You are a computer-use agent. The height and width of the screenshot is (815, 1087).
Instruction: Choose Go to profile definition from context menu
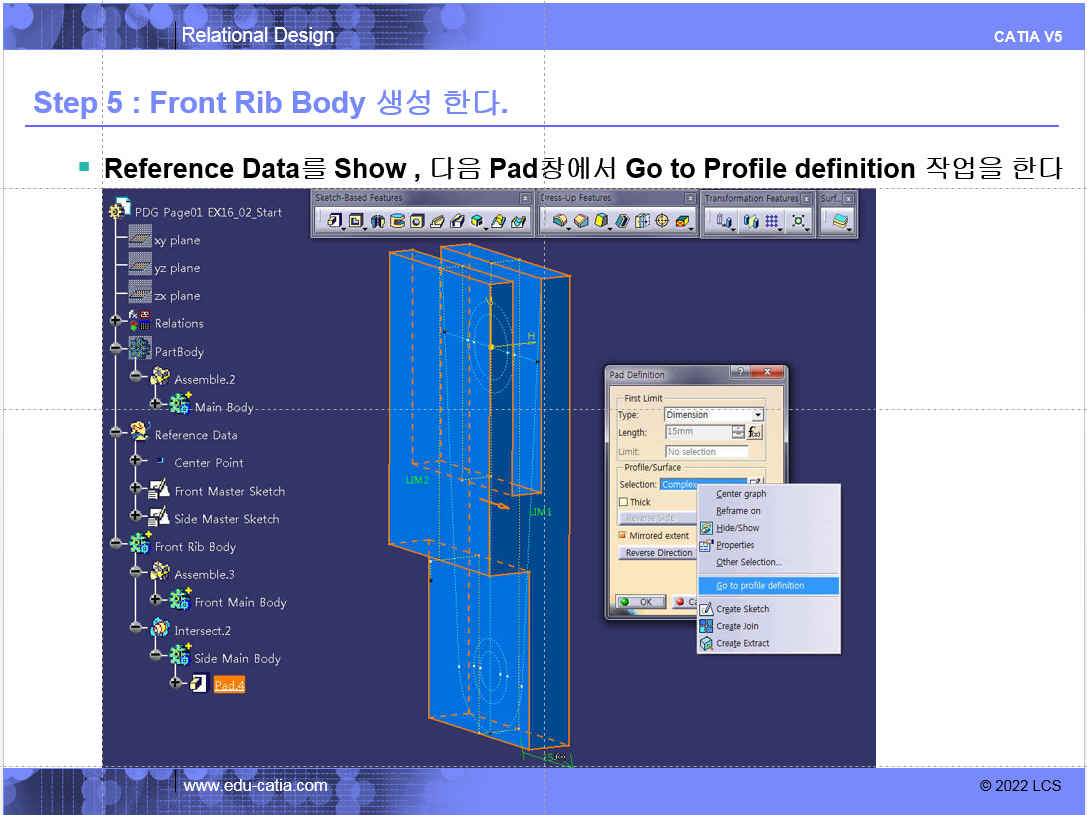click(760, 586)
